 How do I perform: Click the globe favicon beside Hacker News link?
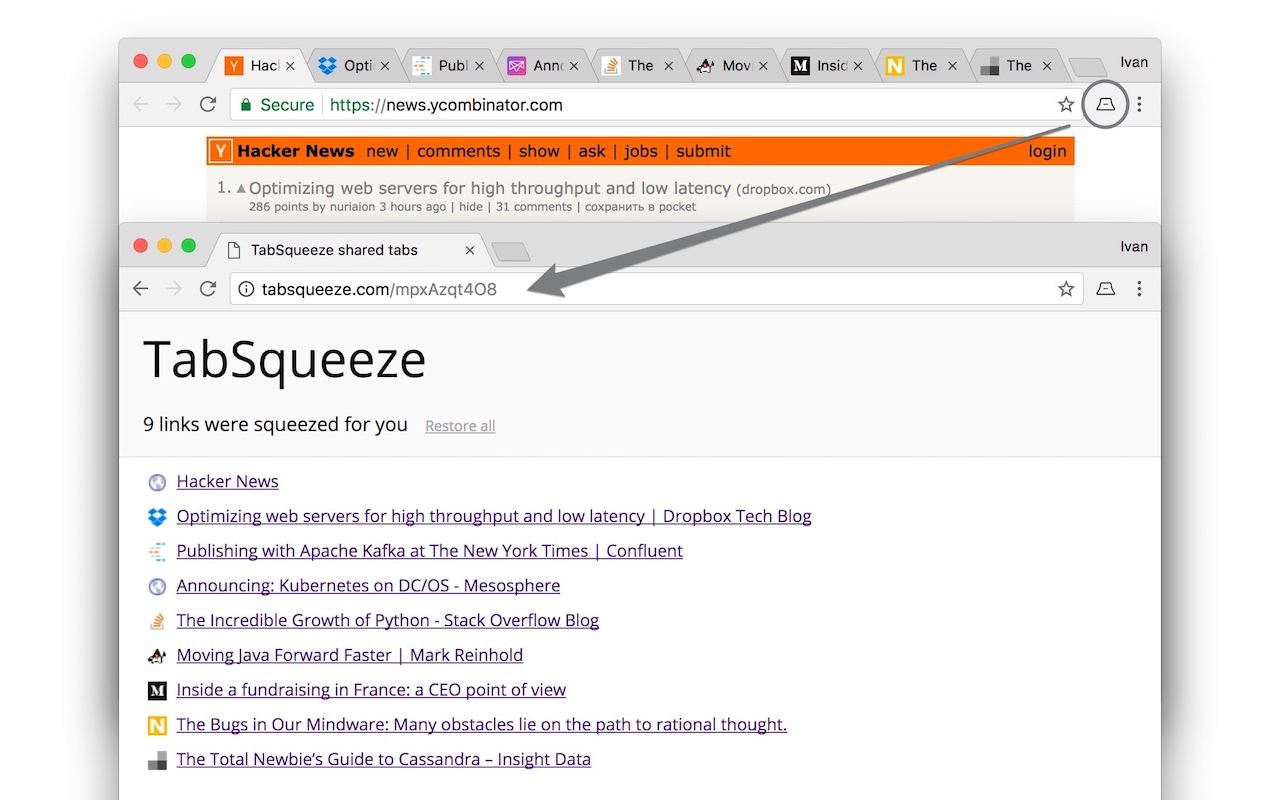(157, 482)
